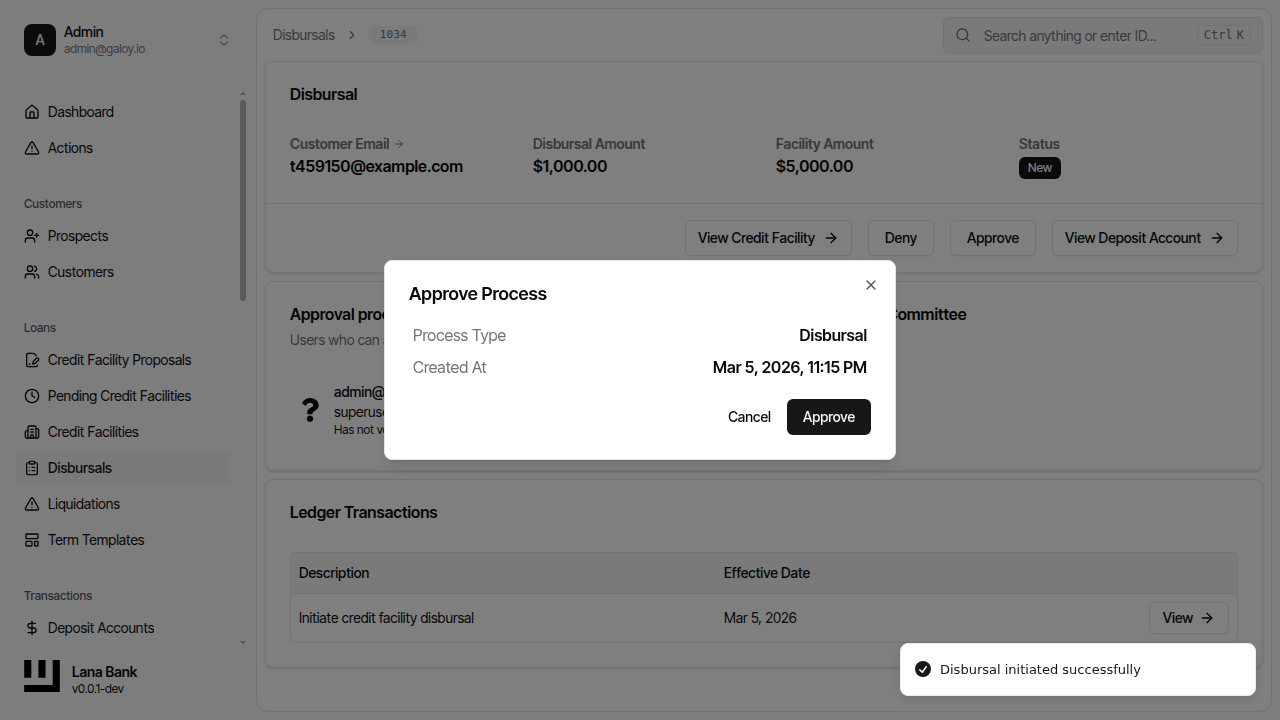This screenshot has height=720, width=1280.
Task: Expand the Admin account switcher
Action: coord(224,40)
